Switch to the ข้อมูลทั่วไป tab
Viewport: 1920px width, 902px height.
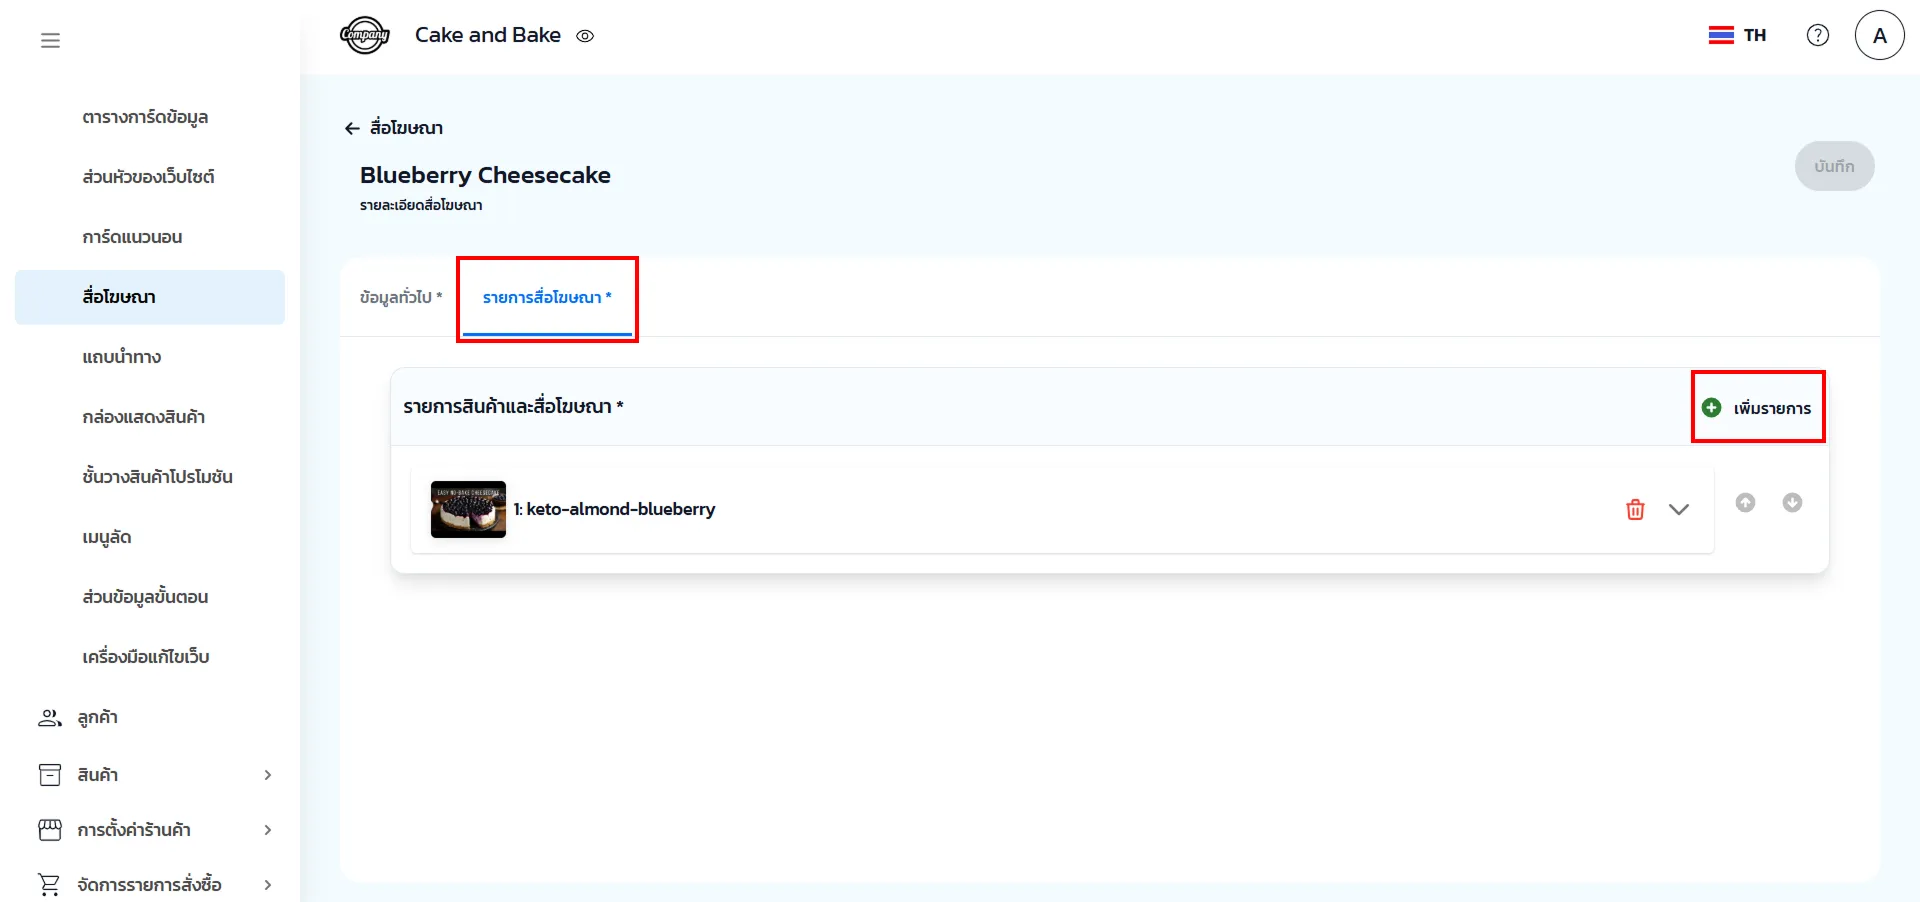click(x=400, y=297)
